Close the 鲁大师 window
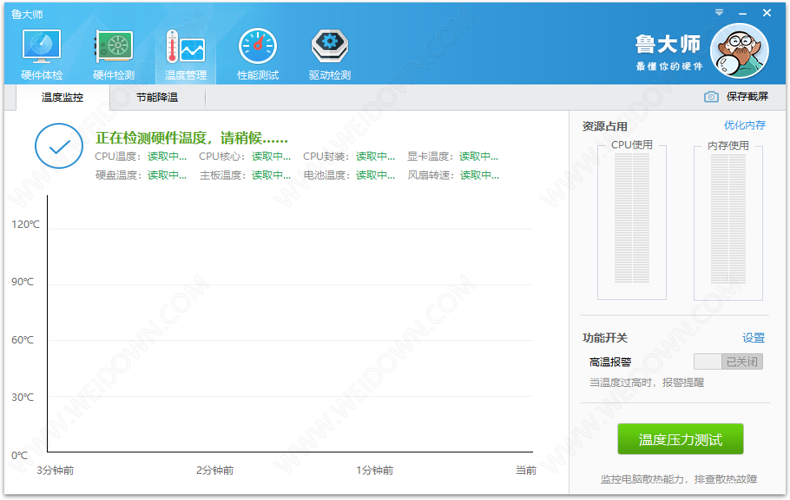Screen dimensions: 790x500 767,13
